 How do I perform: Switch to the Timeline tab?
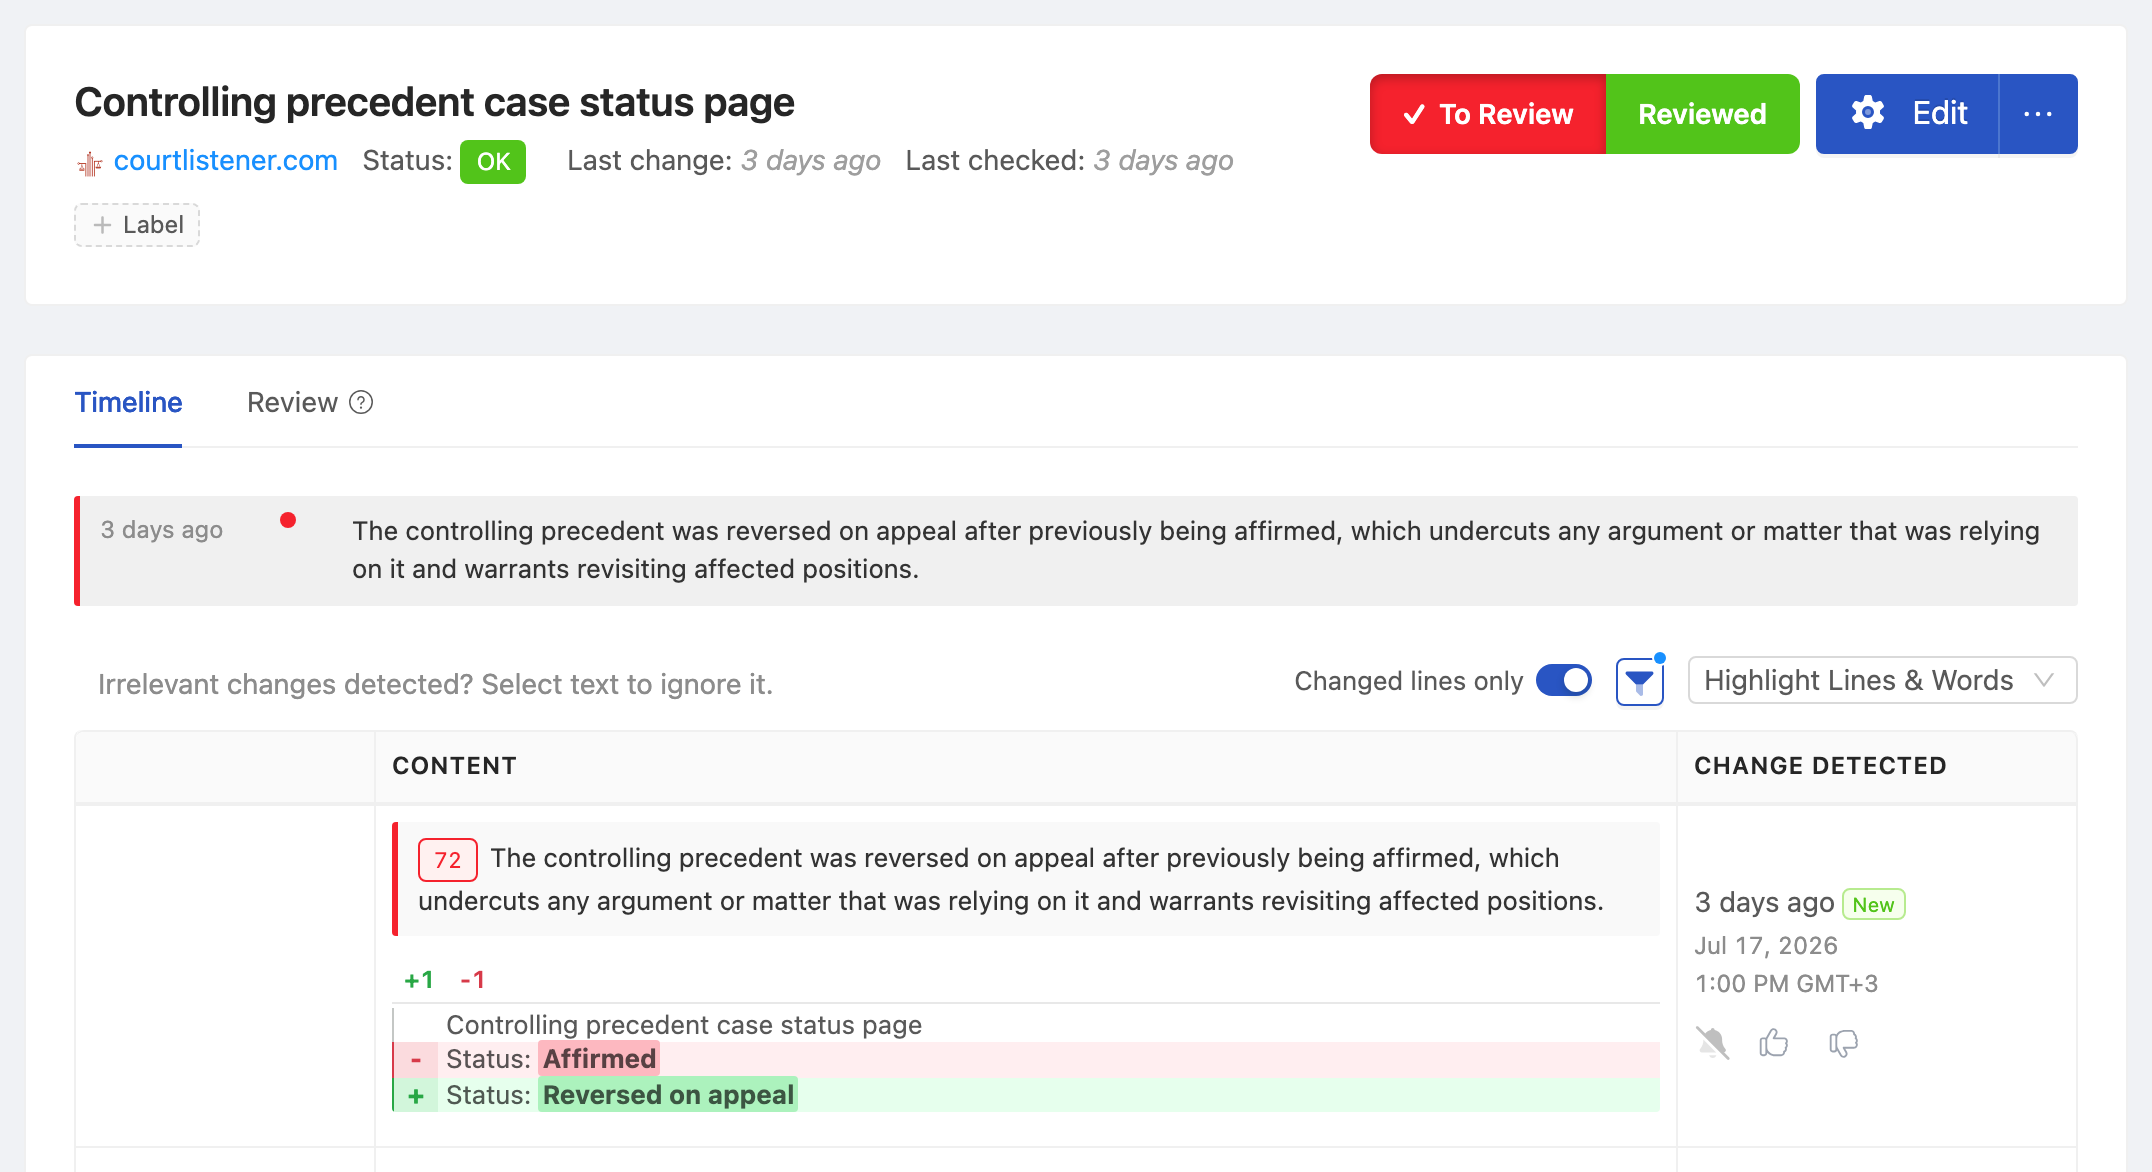click(x=128, y=403)
